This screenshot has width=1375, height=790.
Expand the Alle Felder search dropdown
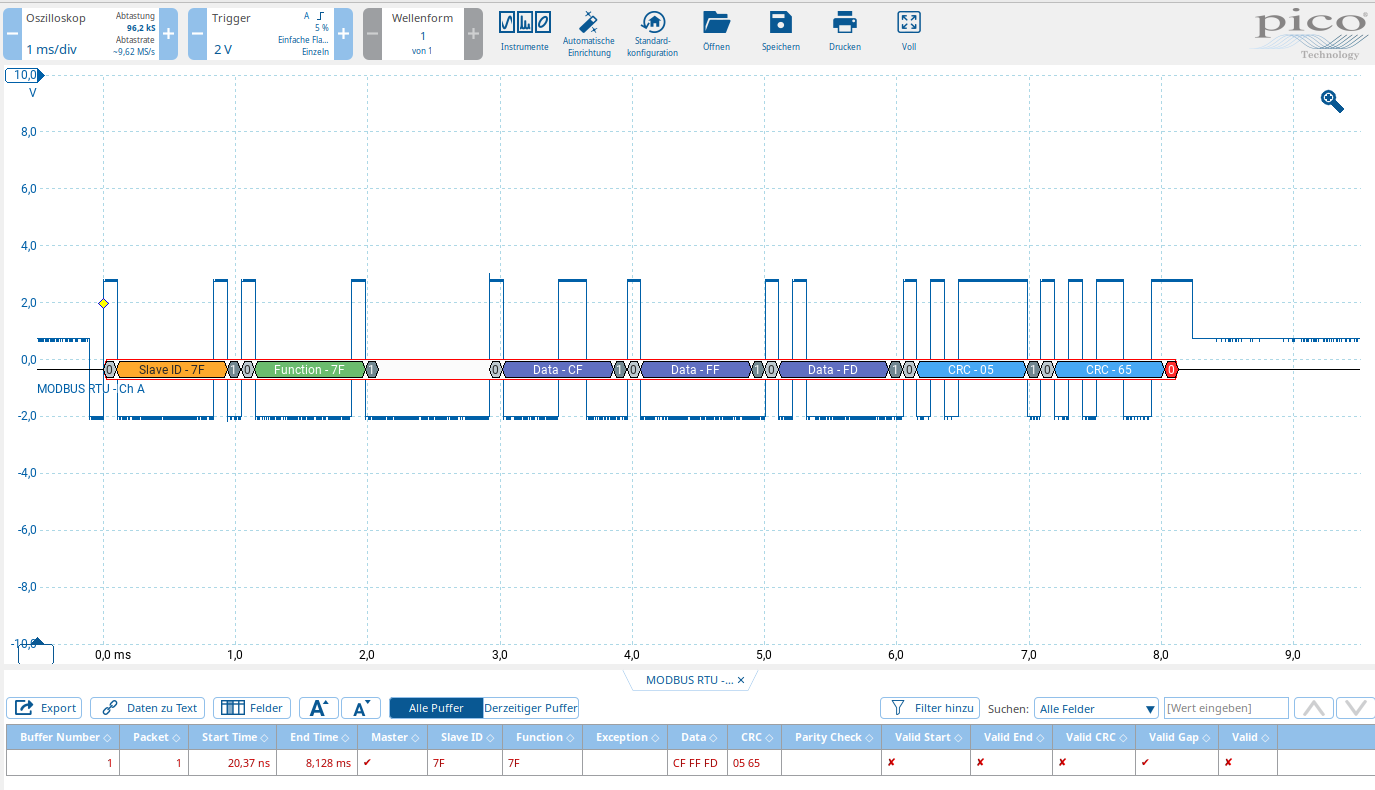[1096, 708]
